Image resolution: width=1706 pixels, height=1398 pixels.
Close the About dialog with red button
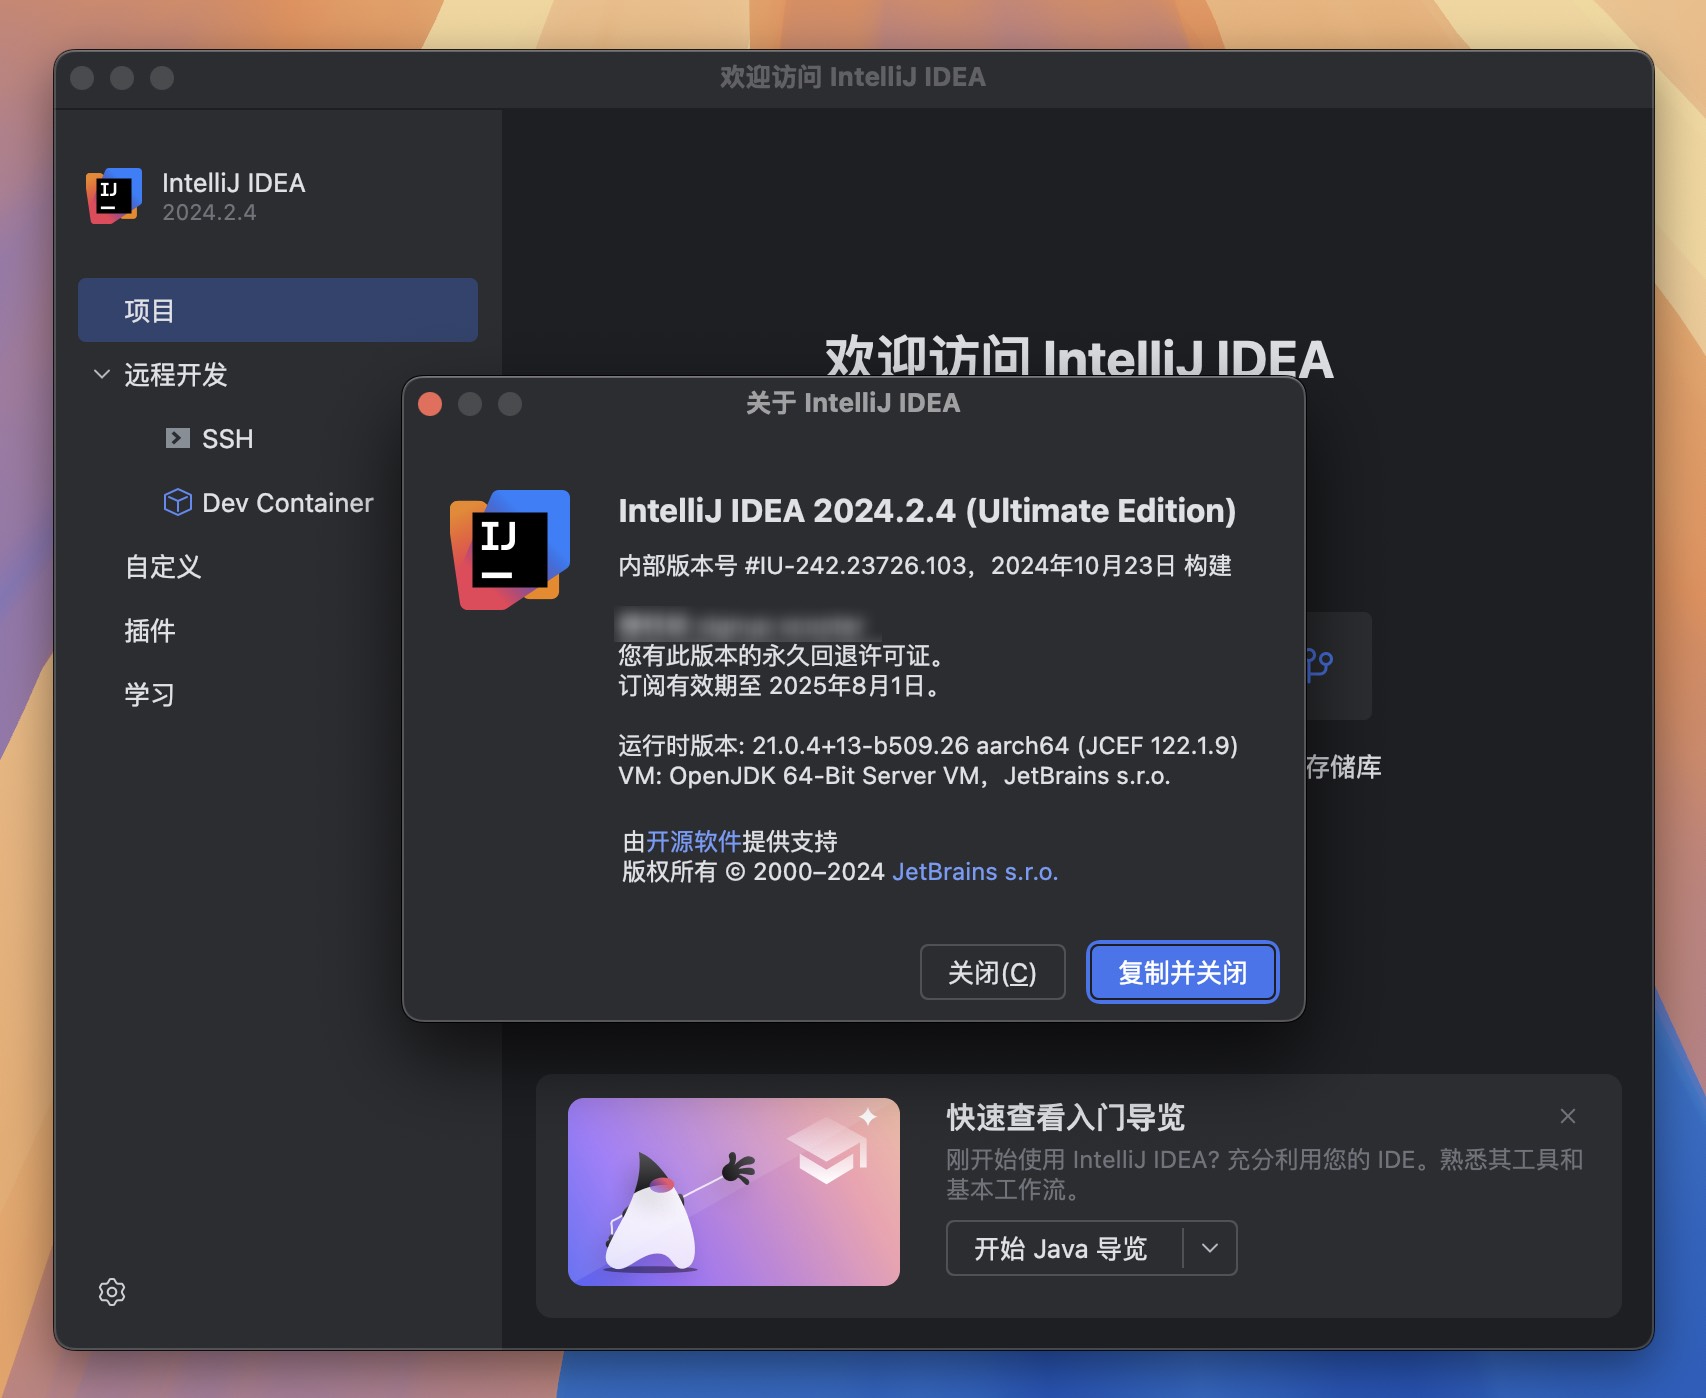tap(430, 403)
